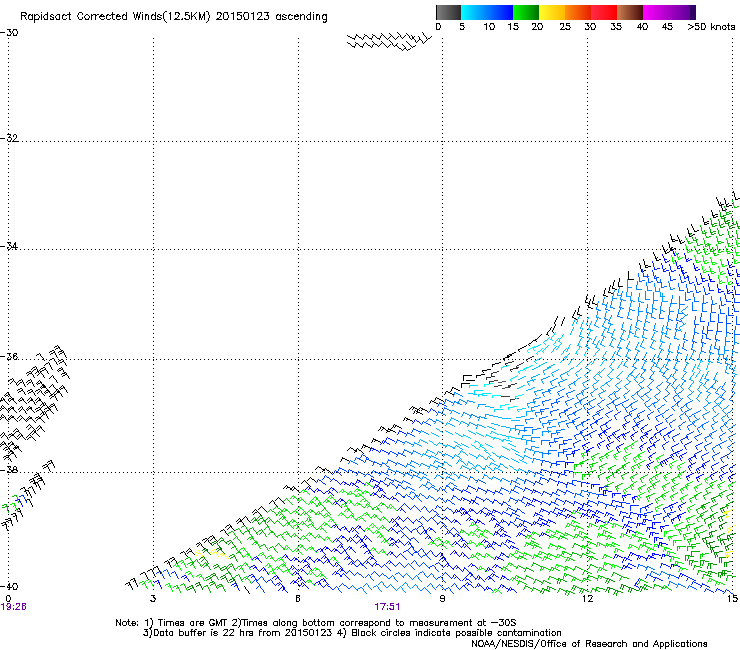Click the black wind barbs cluster near -30 latitude

click(x=389, y=42)
